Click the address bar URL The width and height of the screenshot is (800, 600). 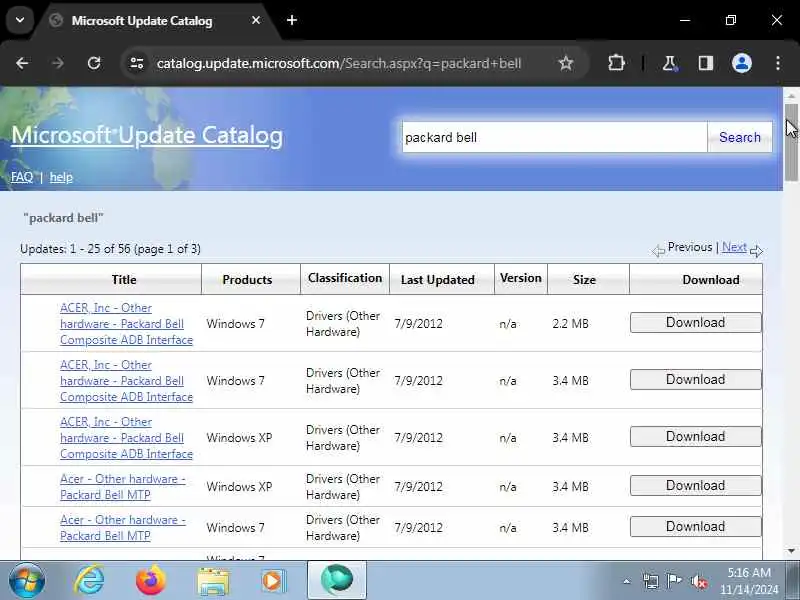[x=339, y=63]
